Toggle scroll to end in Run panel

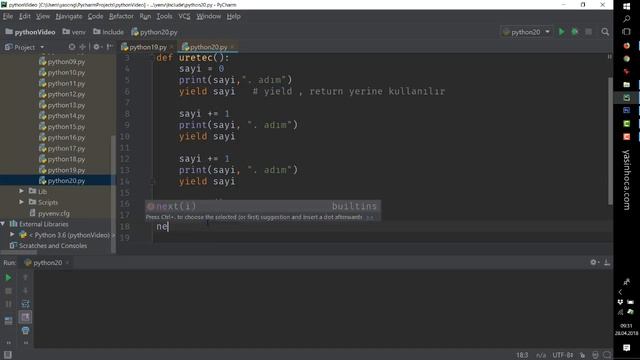click(25, 317)
